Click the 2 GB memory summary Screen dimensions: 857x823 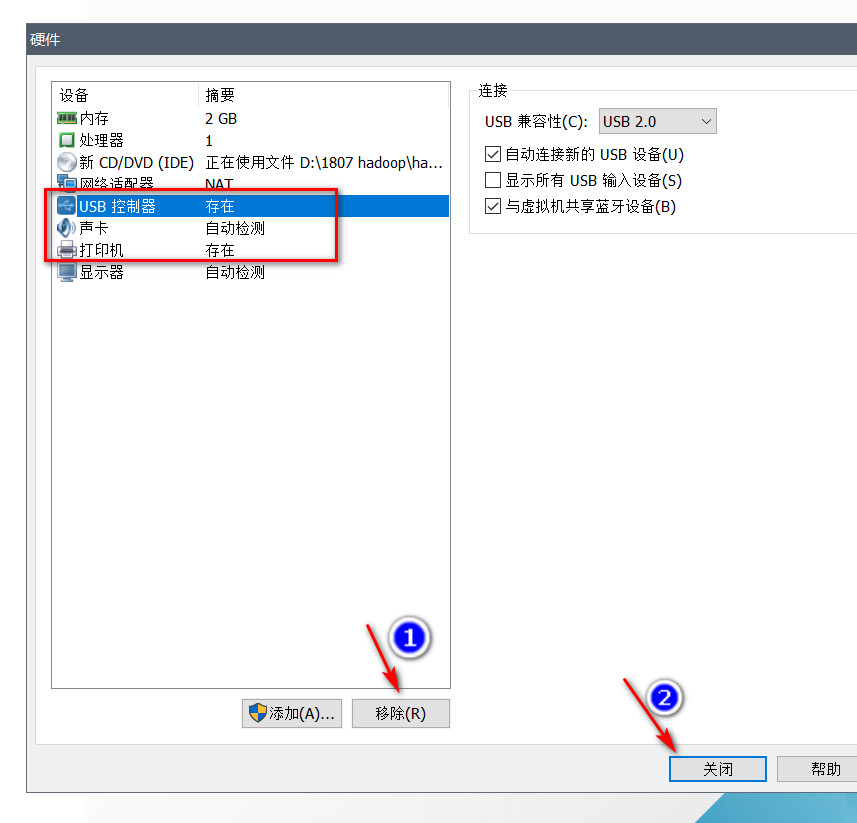[221, 119]
